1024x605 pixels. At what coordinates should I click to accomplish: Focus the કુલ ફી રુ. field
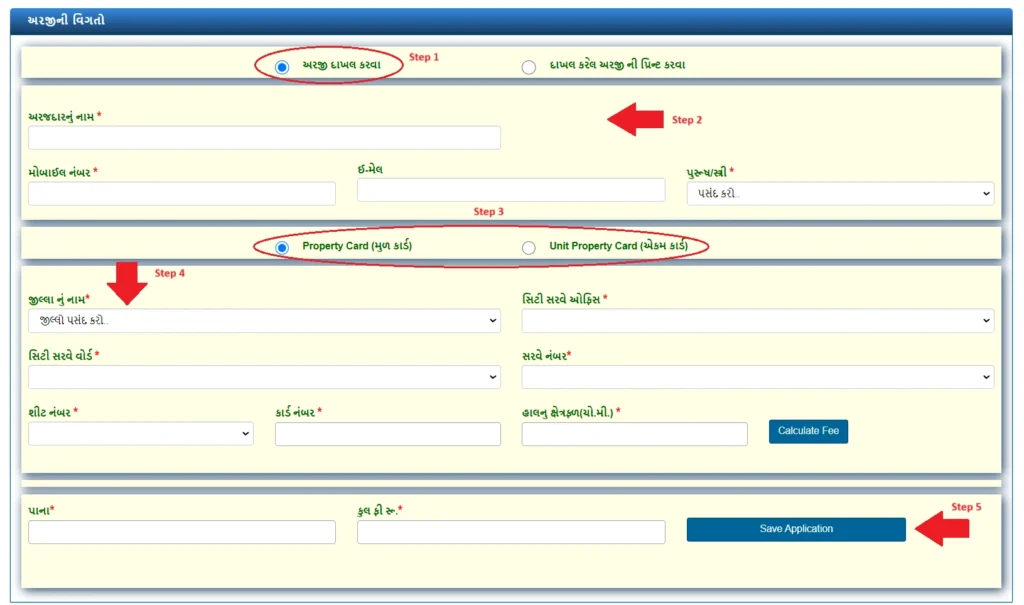(510, 532)
